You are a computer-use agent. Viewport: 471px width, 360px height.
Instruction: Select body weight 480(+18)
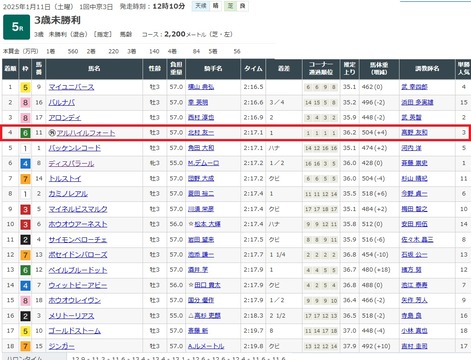click(x=376, y=270)
